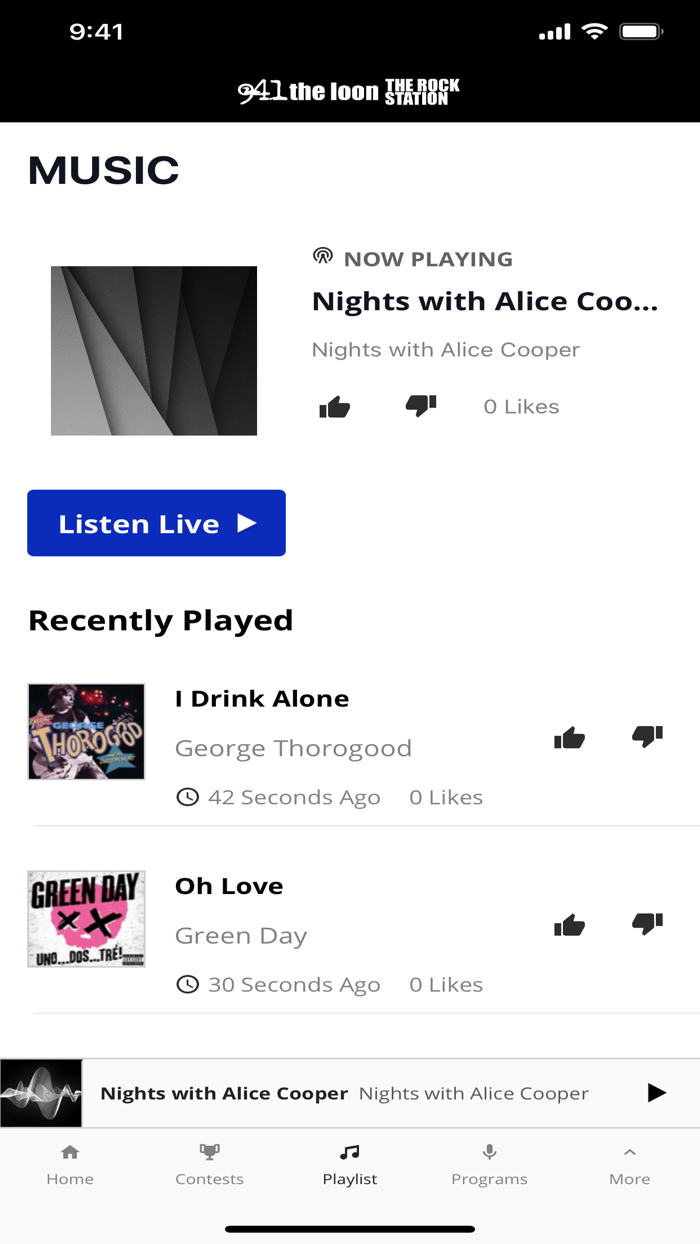Click the clock icon next to 42 Seconds Ago

(x=190, y=796)
